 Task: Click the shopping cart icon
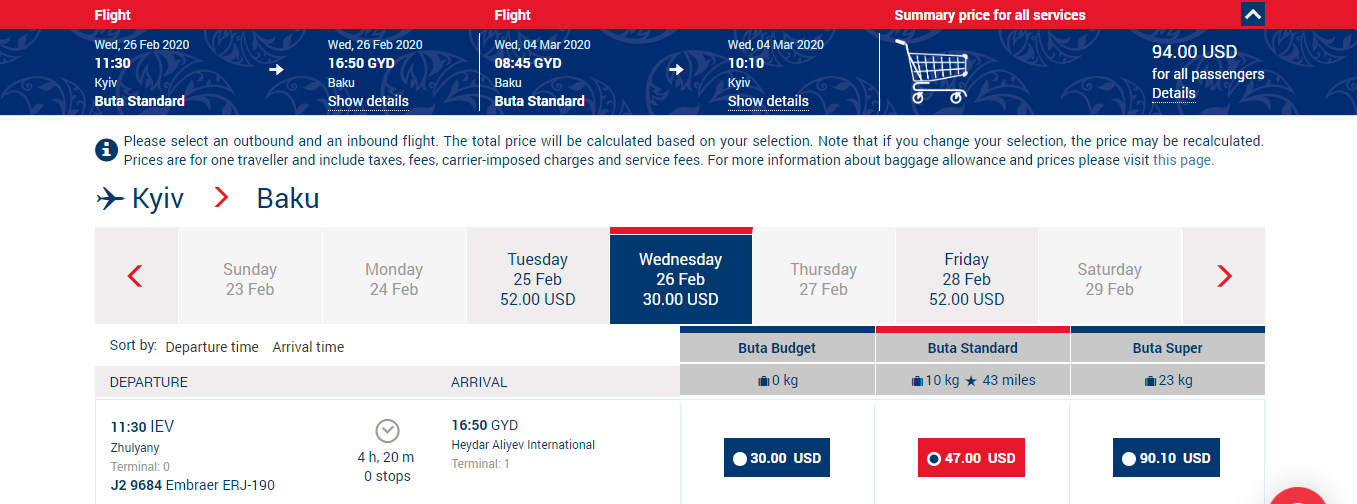coord(932,72)
